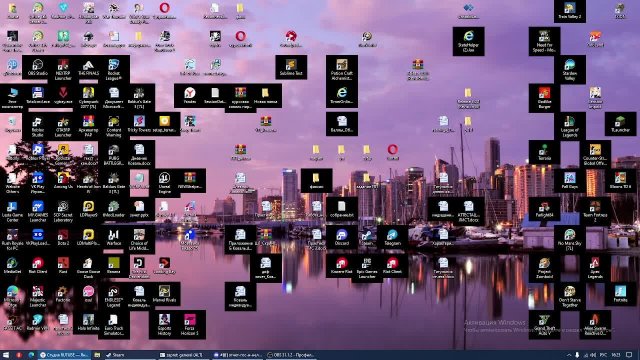Click the Rush Royale for PC icon
Viewport: 640px width, 360px height.
tap(12, 240)
